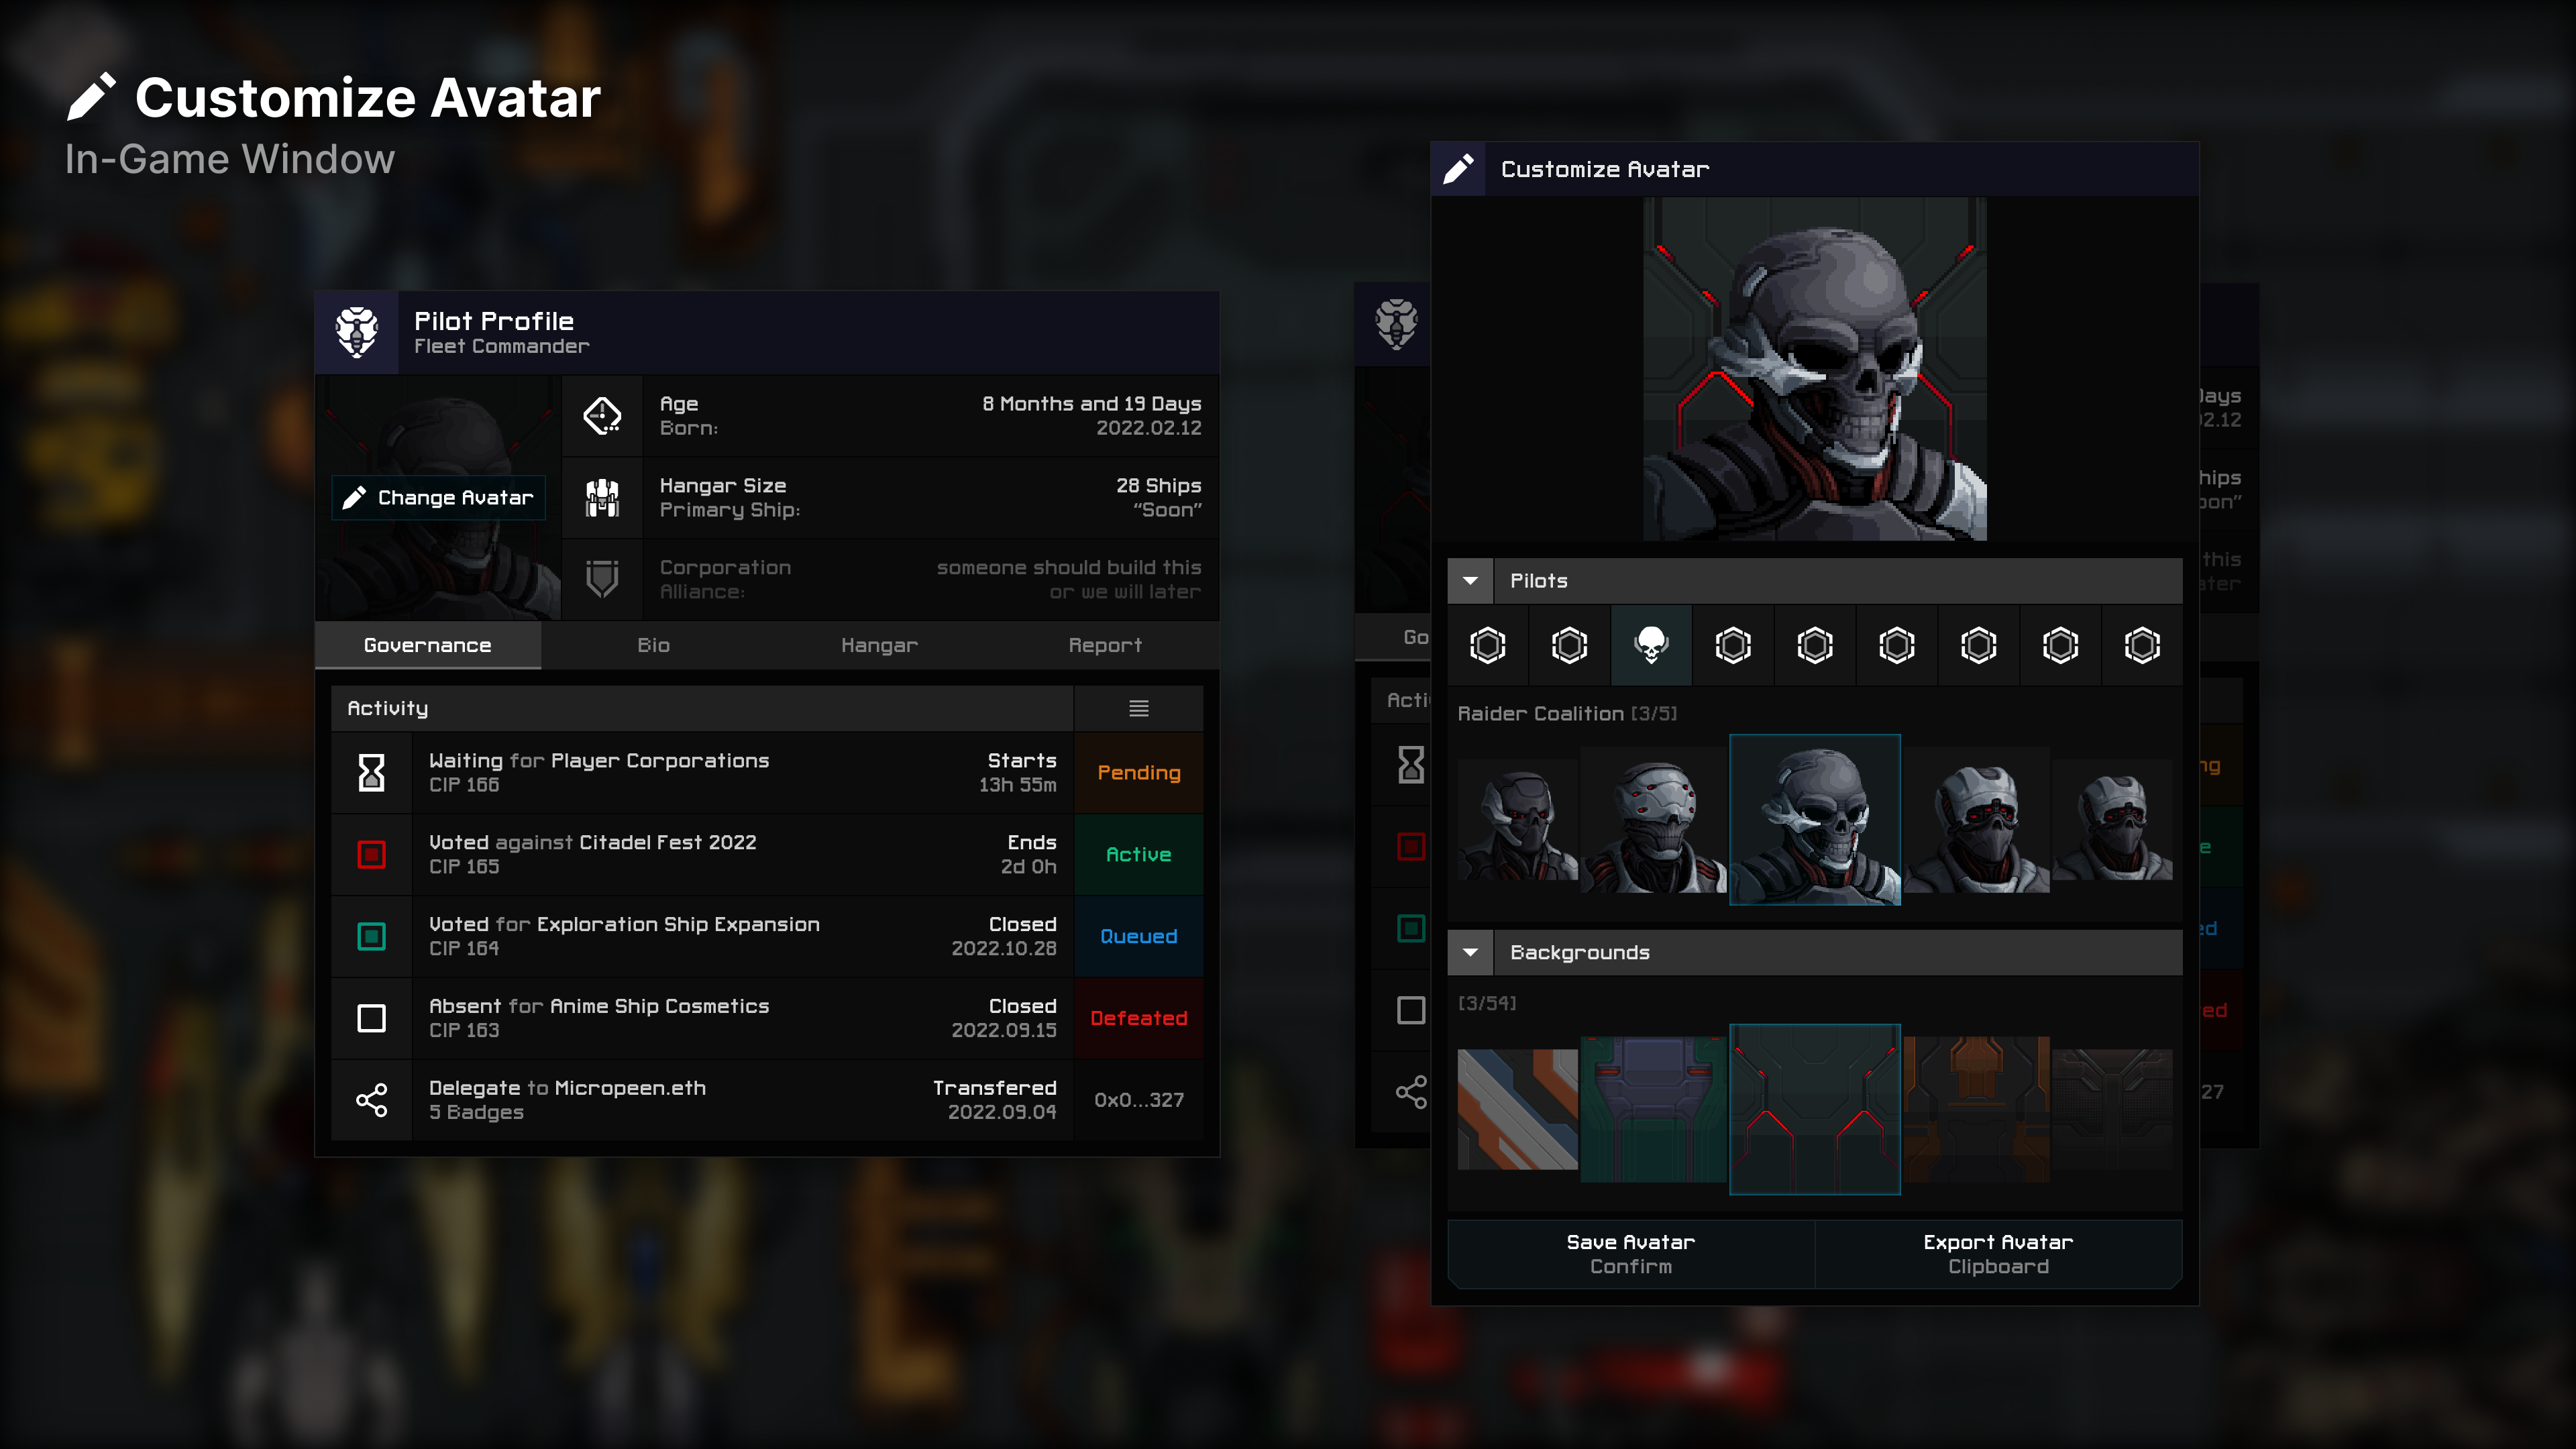Collapse the Pilots section arrow
Image resolution: width=2576 pixels, height=1449 pixels.
(1470, 581)
